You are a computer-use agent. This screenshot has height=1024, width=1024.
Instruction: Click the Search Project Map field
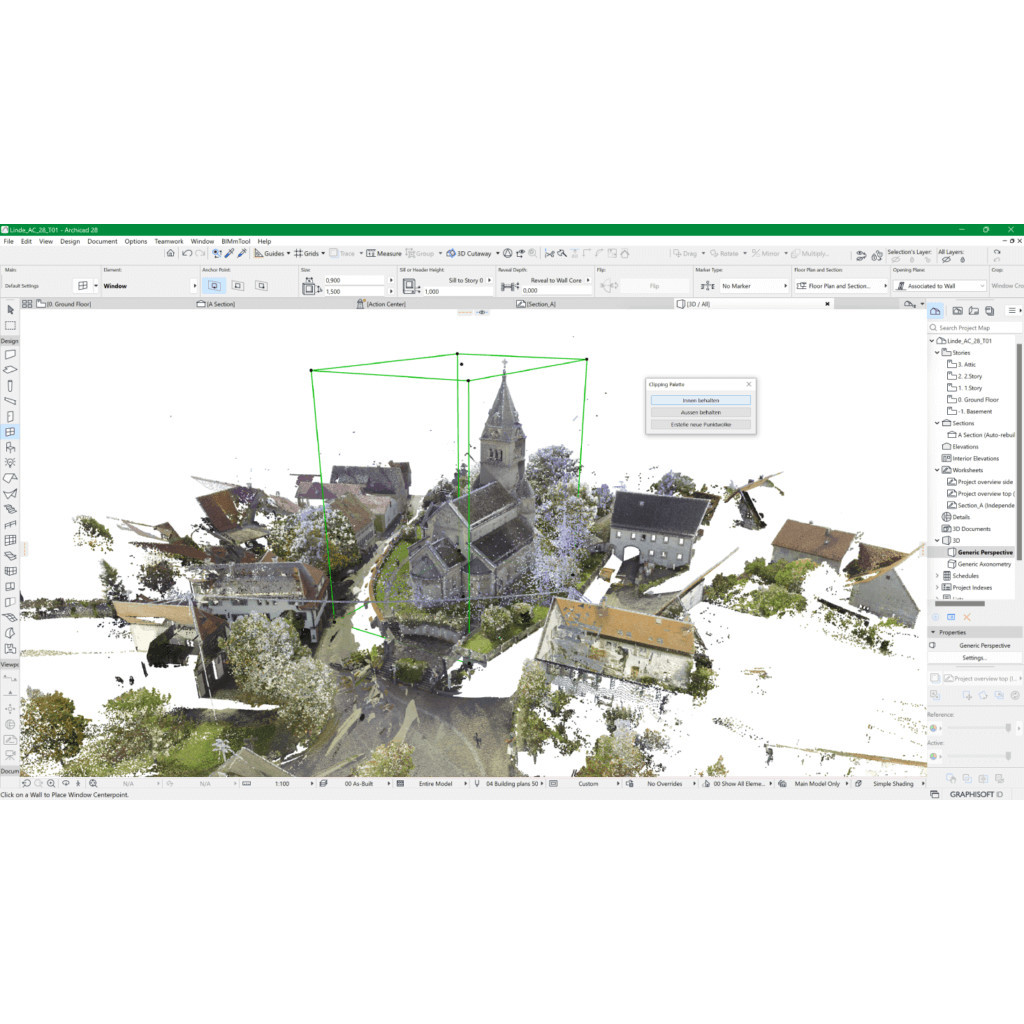[x=974, y=328]
